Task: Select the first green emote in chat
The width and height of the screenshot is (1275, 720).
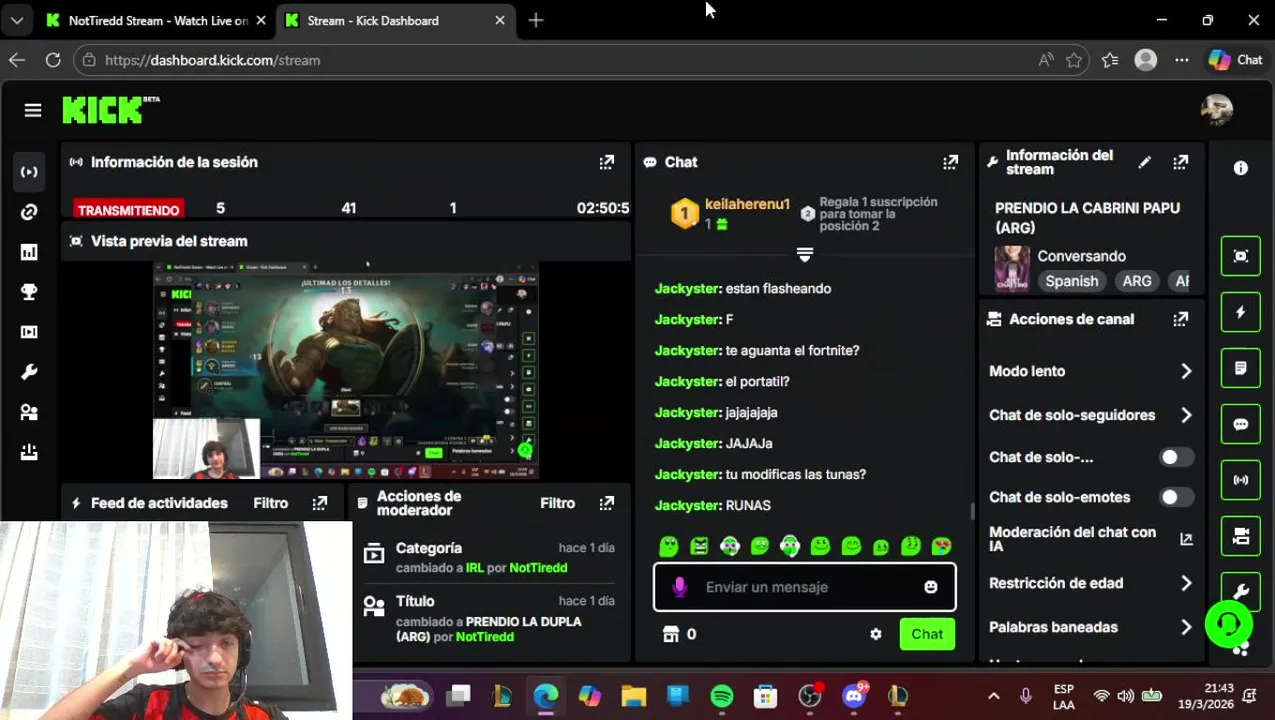Action: tap(669, 546)
